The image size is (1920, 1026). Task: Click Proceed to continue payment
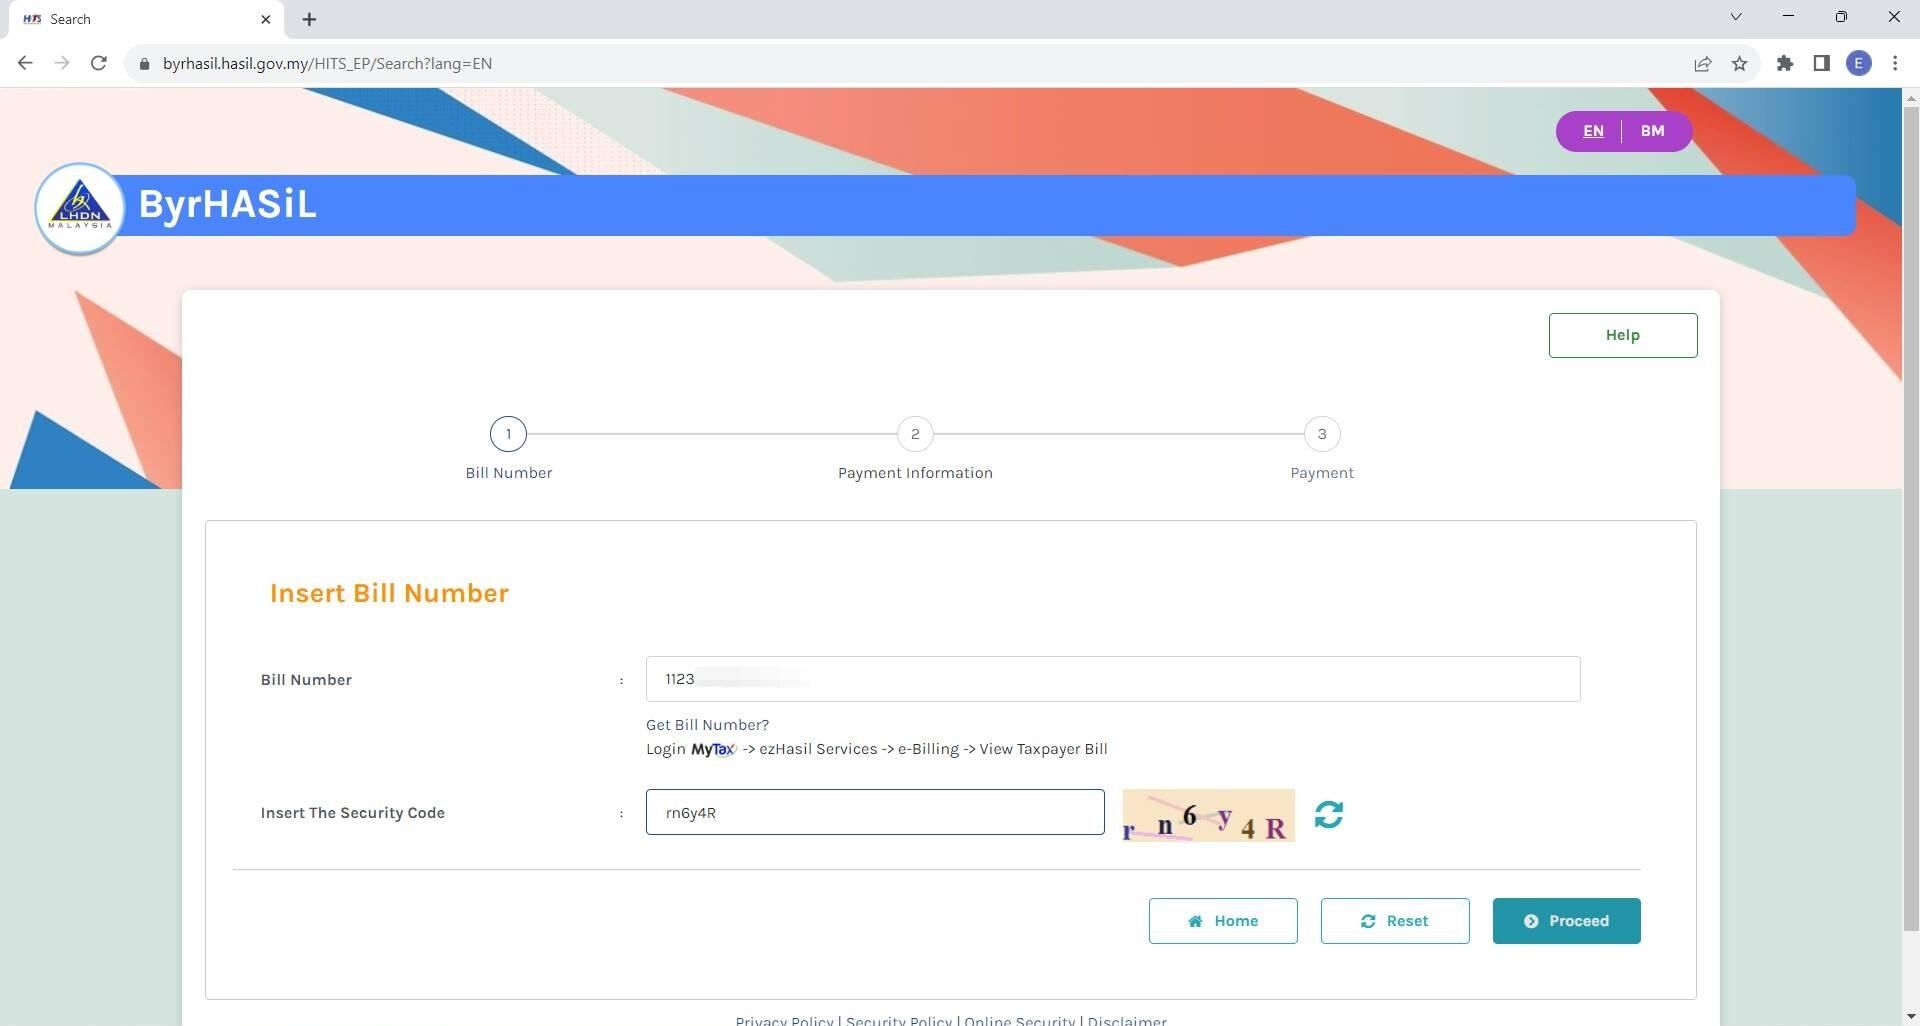1566,921
